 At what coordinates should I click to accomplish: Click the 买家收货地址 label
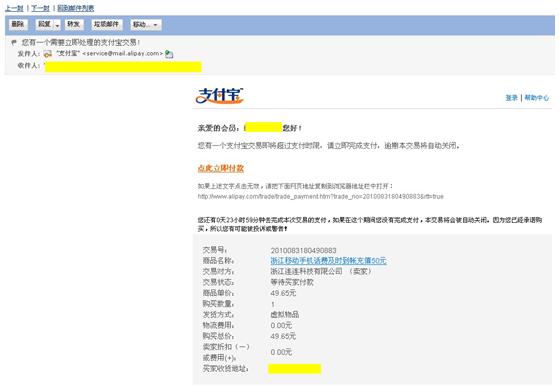[225, 369]
